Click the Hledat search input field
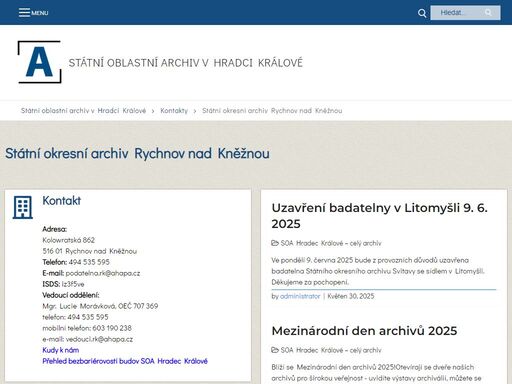 pos(465,13)
